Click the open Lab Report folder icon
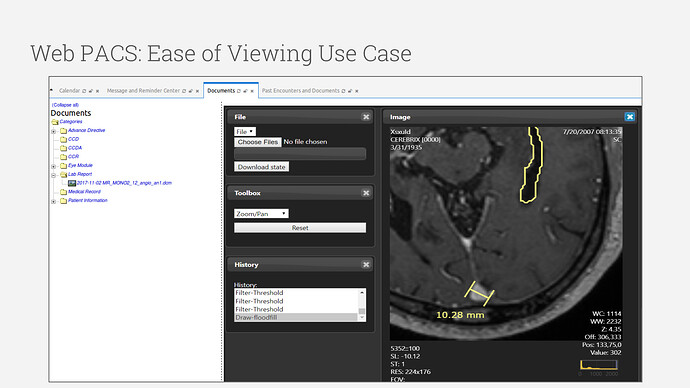This screenshot has height=388, width=690. (63, 175)
